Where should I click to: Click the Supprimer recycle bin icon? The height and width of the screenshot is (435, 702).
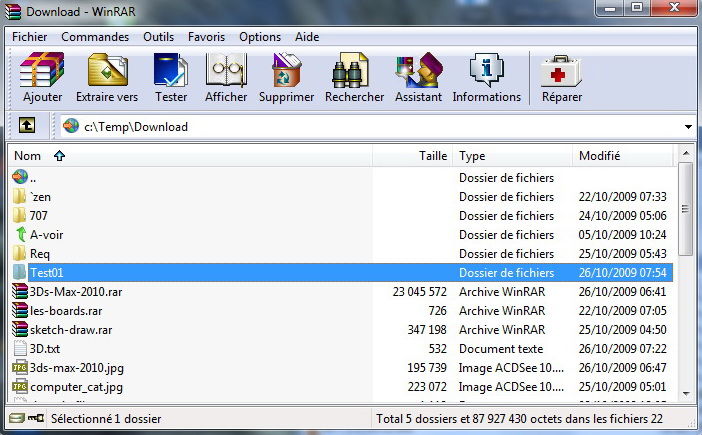[287, 70]
